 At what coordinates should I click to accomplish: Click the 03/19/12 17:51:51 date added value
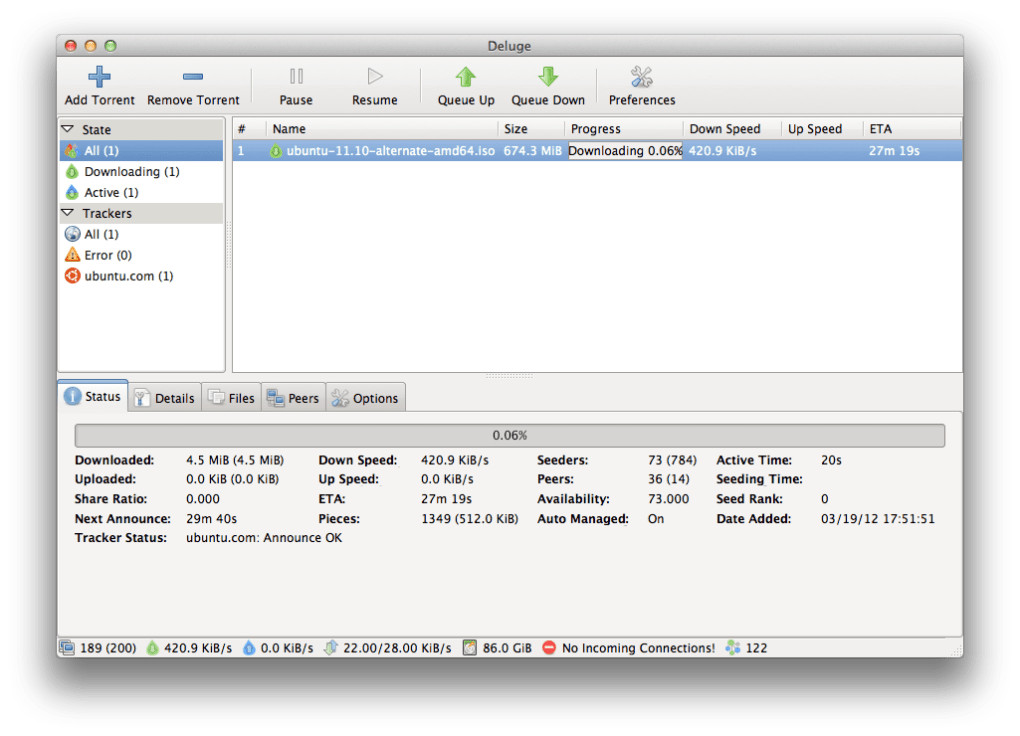point(878,519)
